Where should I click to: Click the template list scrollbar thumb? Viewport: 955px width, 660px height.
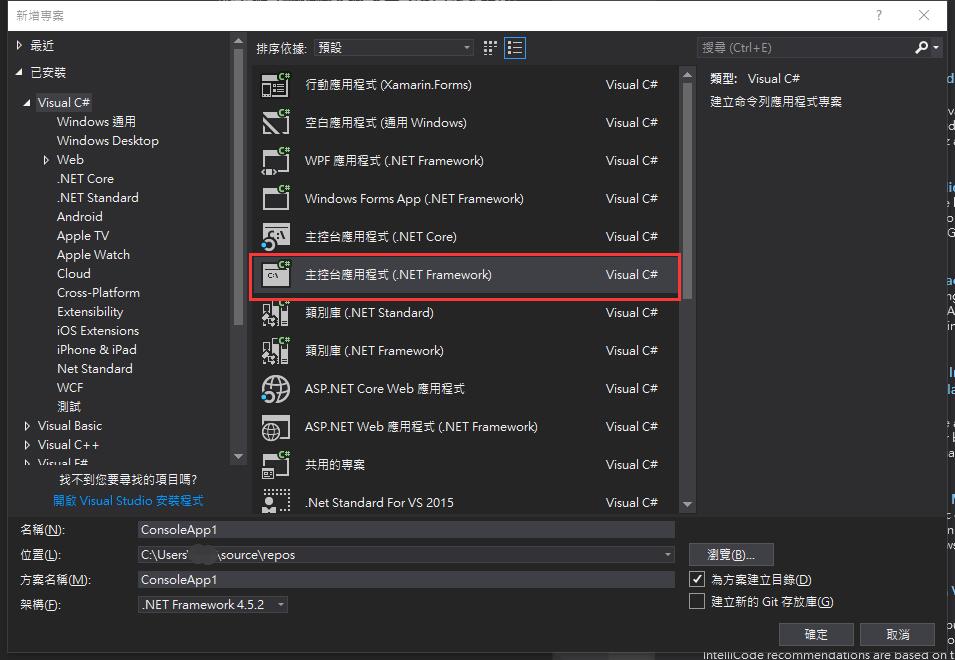pyautogui.click(x=688, y=191)
